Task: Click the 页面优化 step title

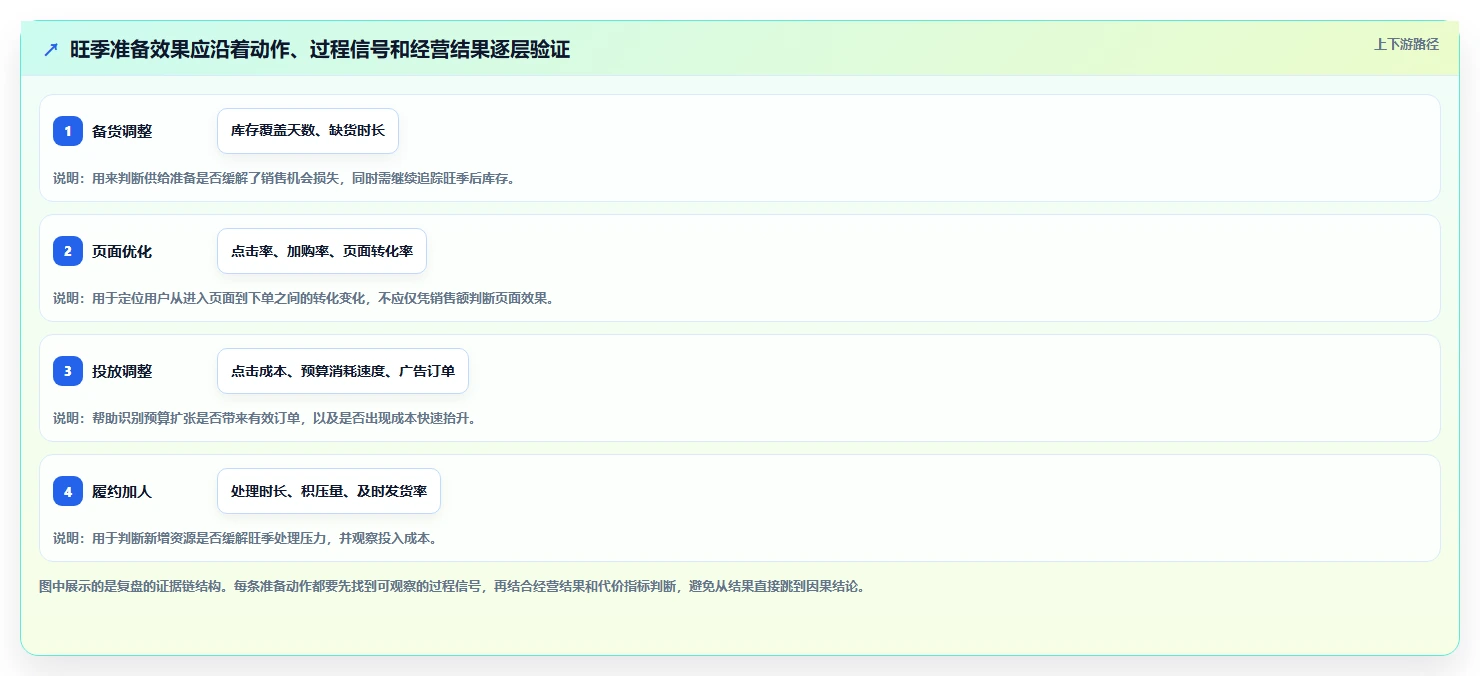Action: pos(122,251)
